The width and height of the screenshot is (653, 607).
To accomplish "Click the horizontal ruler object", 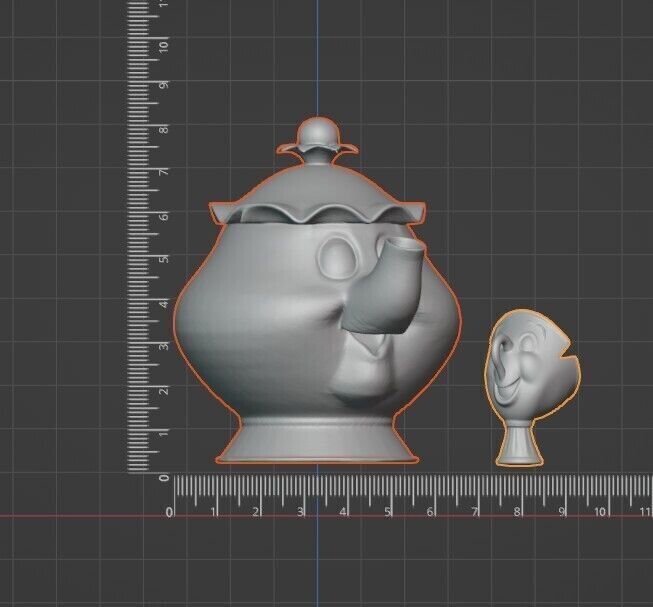I will point(410,495).
